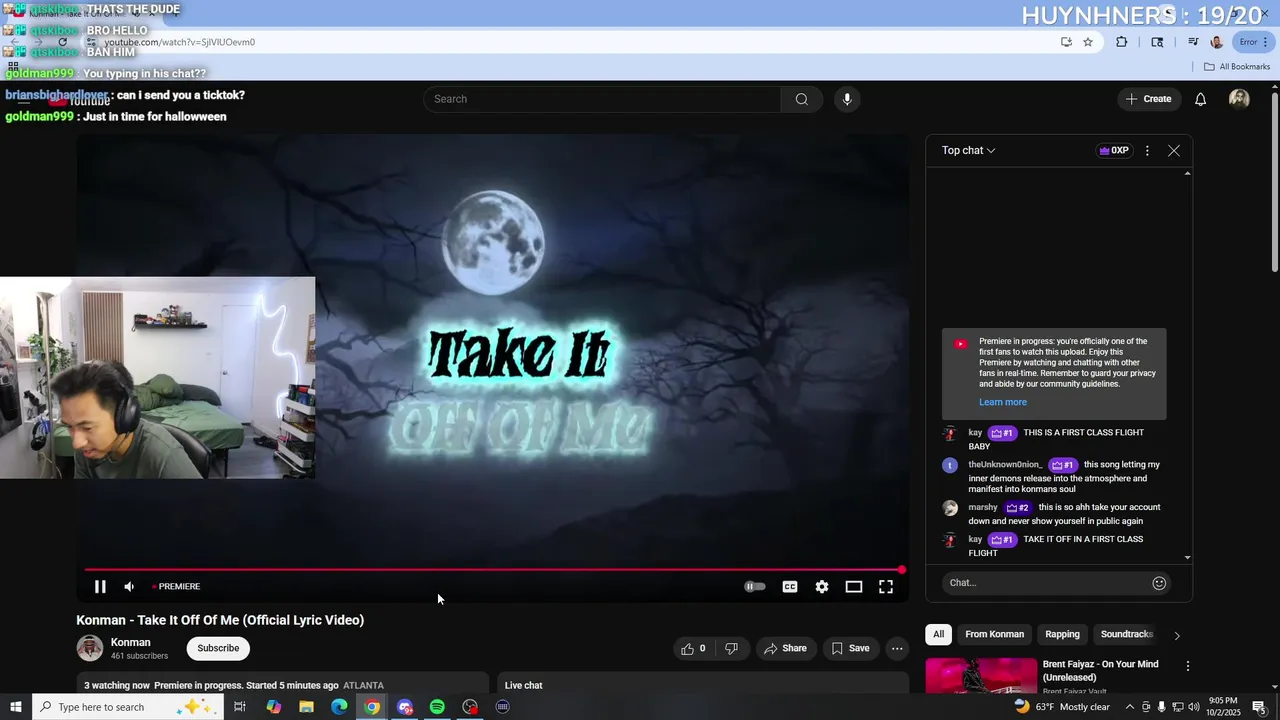
Task: Click the Chat message input
Action: pyautogui.click(x=1043, y=583)
